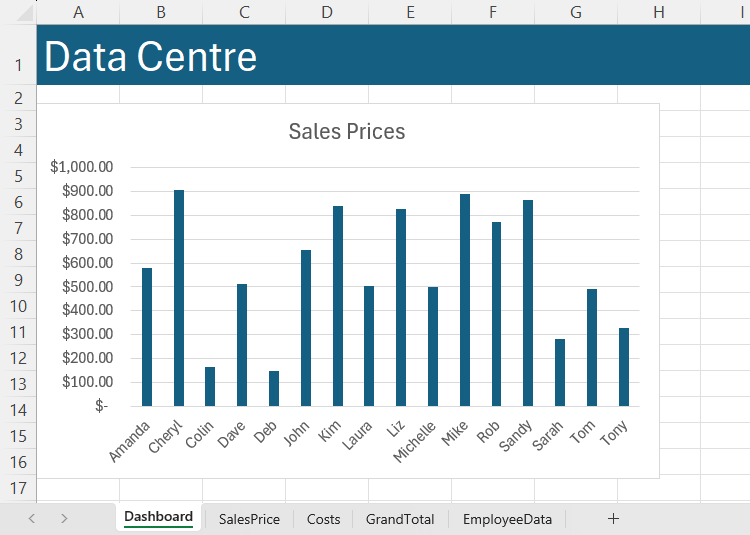Select the EmployeeData sheet tab
Viewport: 750px width, 535px height.
507,519
